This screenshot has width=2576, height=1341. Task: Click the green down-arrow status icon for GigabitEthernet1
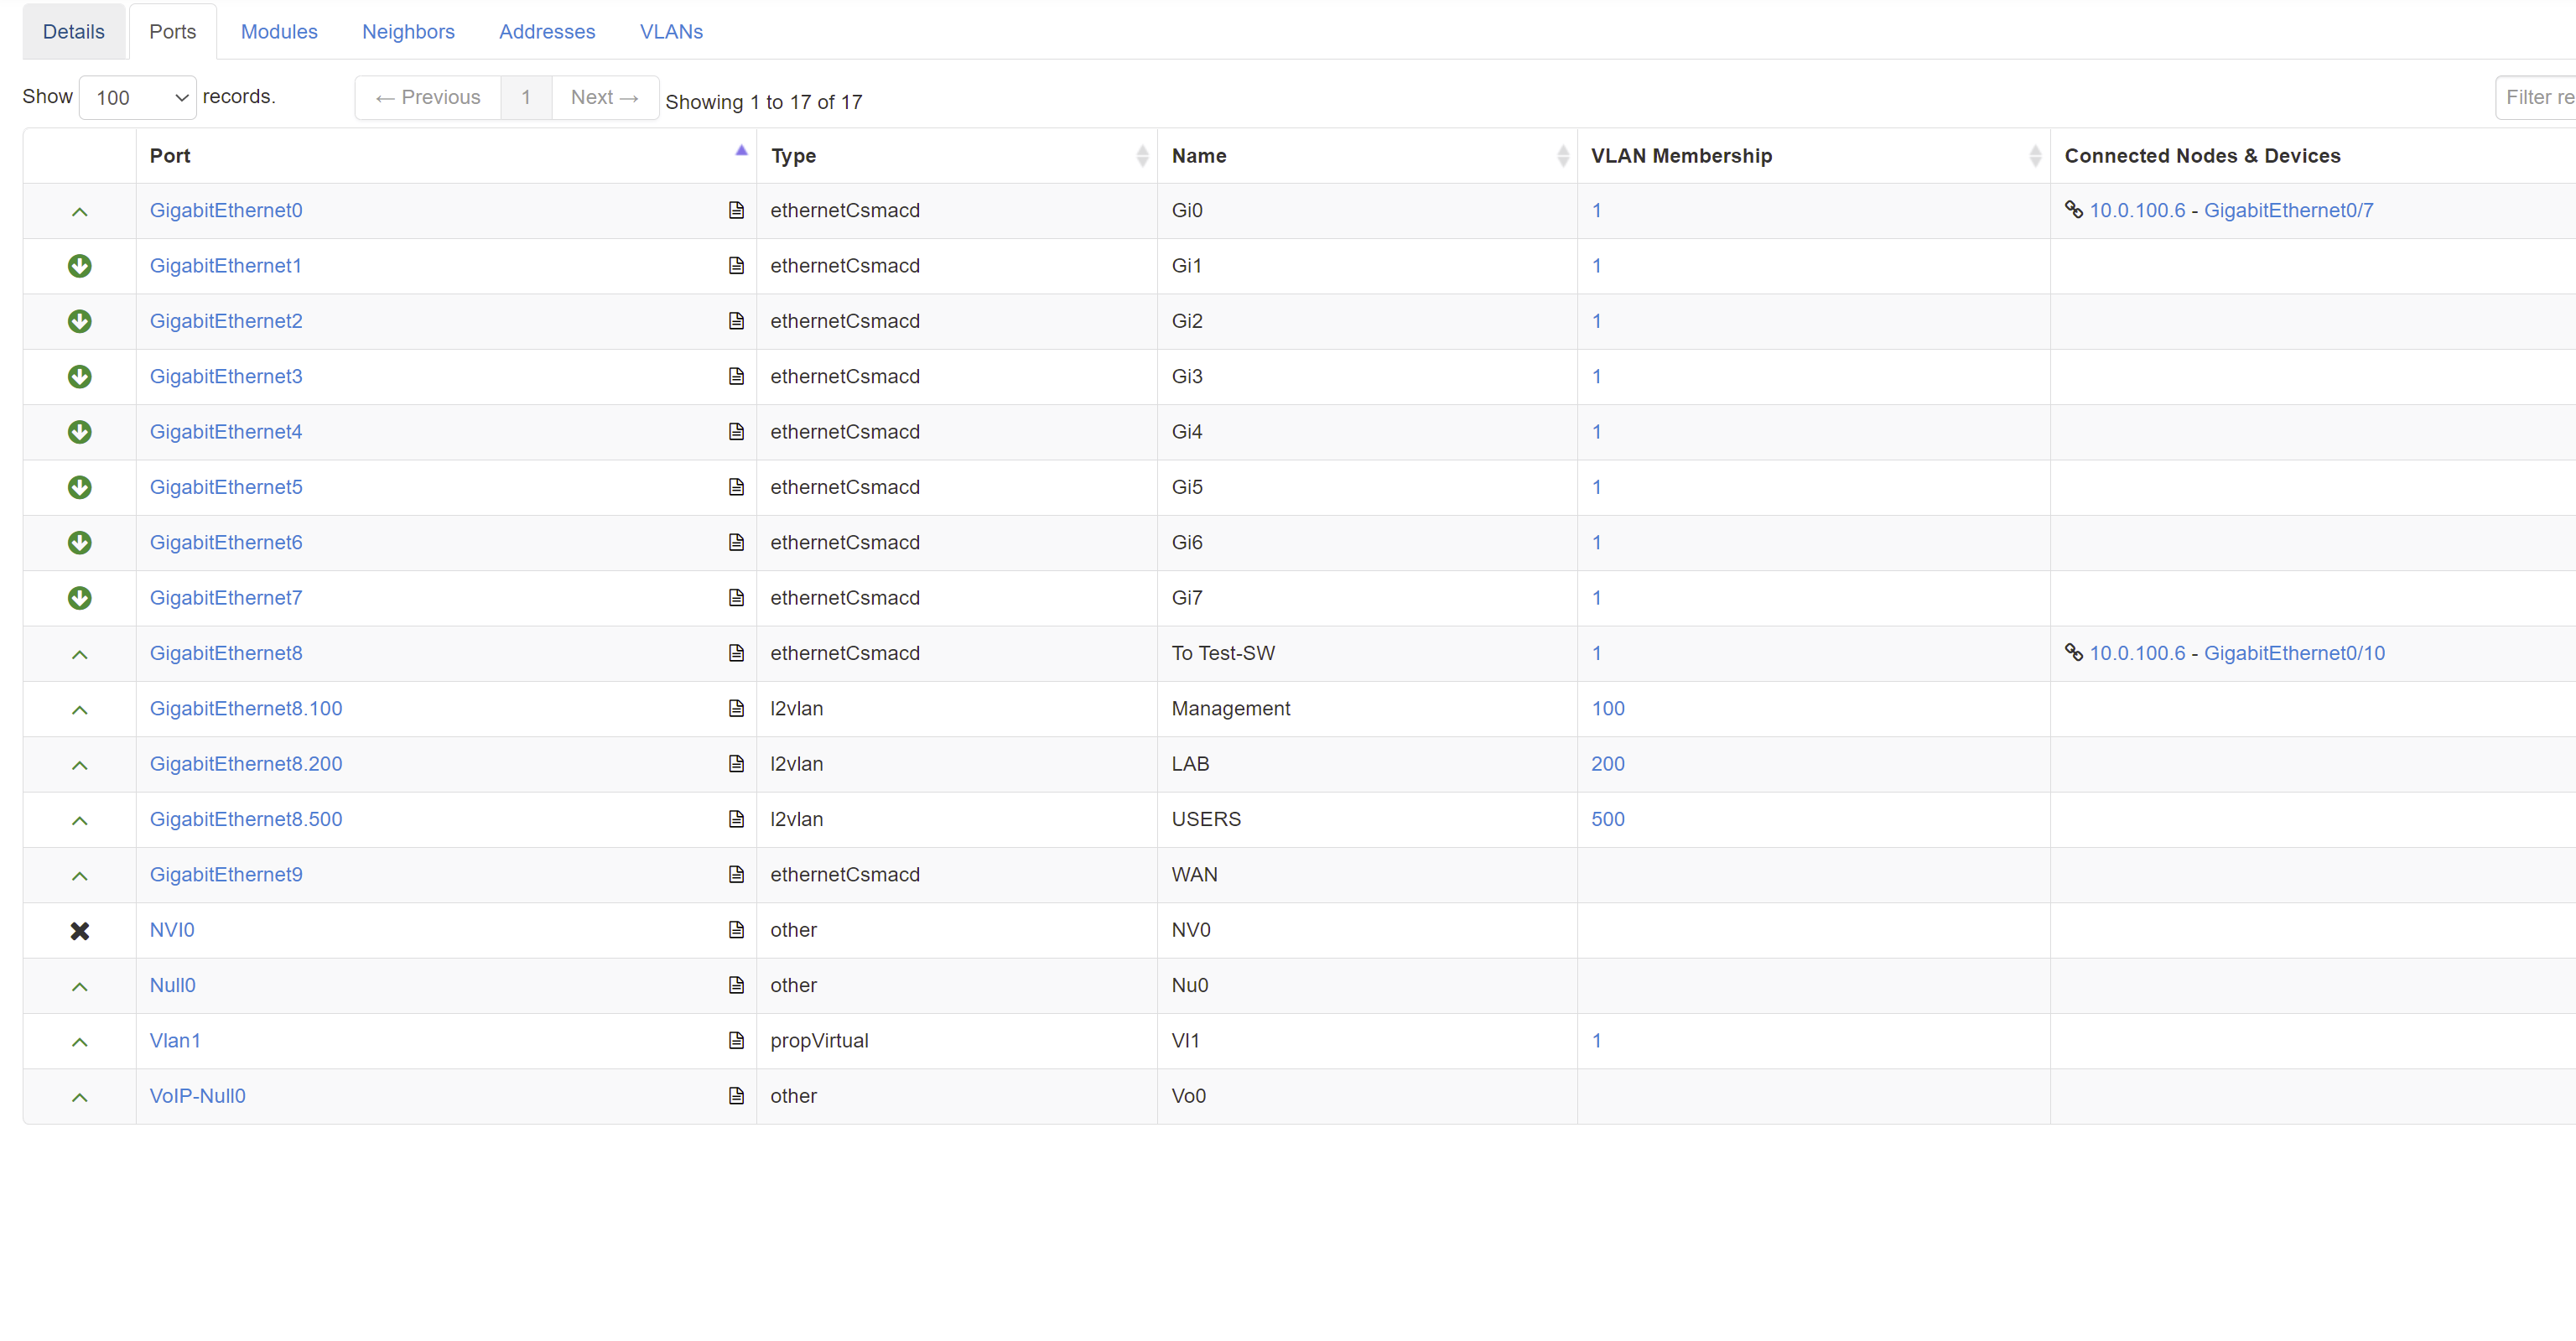[80, 266]
